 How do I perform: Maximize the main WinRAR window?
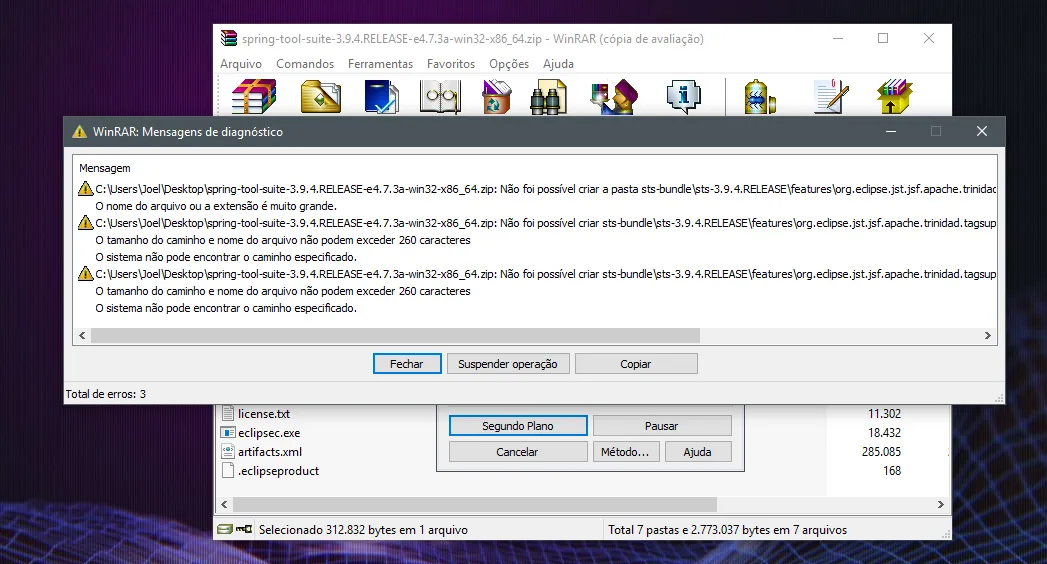(x=883, y=39)
